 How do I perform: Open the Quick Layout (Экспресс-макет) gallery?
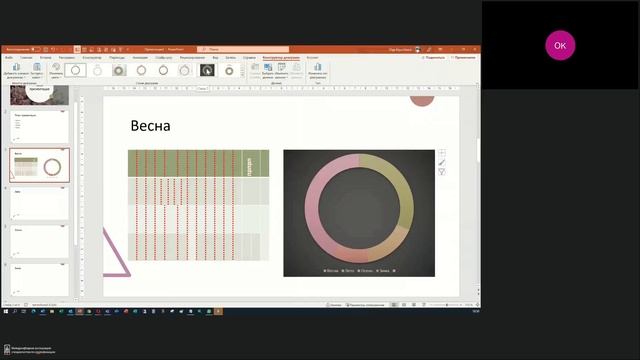37,71
